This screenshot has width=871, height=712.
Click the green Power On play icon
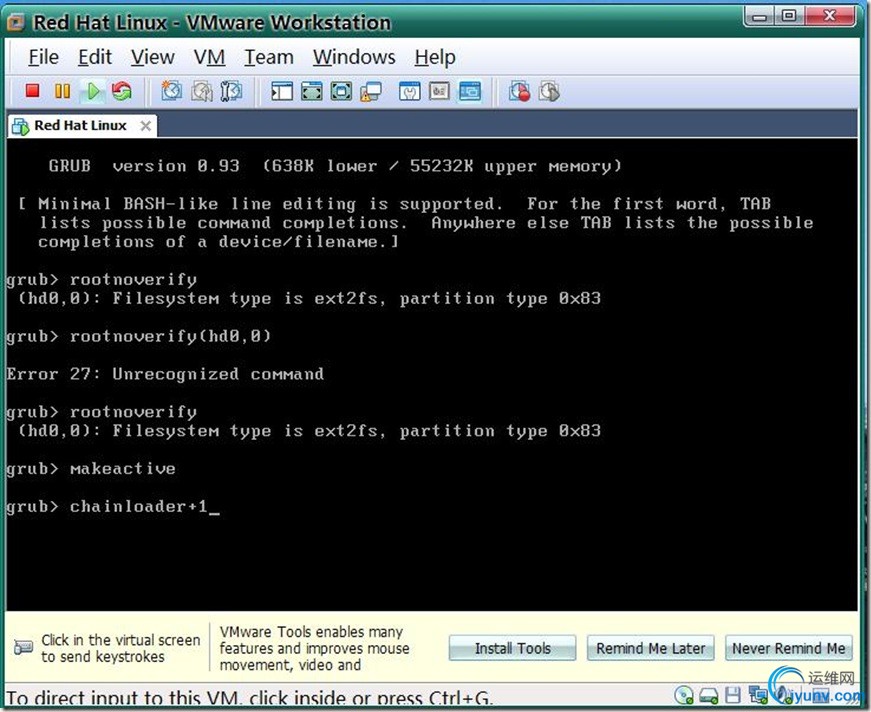pyautogui.click(x=93, y=92)
